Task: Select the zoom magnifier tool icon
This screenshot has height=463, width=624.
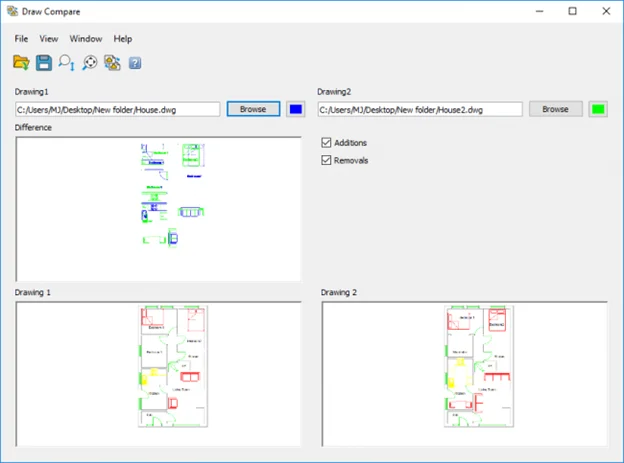Action: [67, 63]
